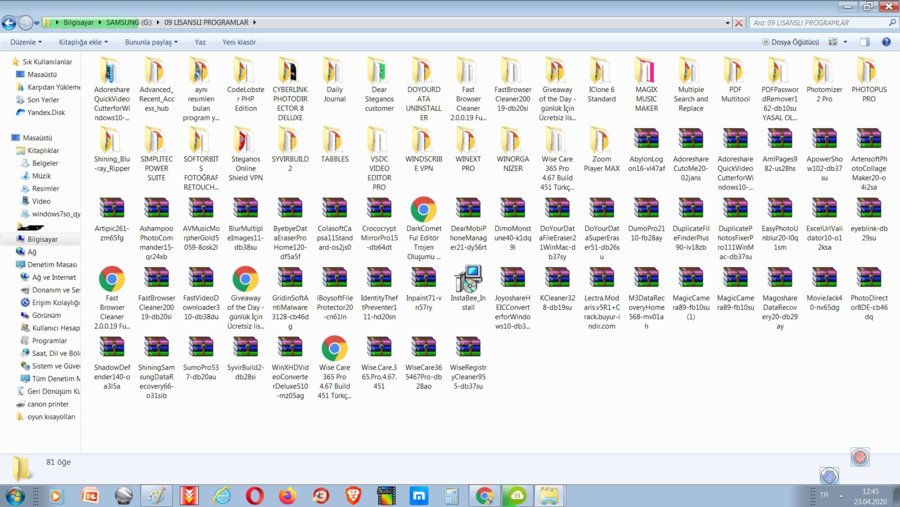Click Yaz in the toolbar
The image size is (900, 507).
click(200, 42)
